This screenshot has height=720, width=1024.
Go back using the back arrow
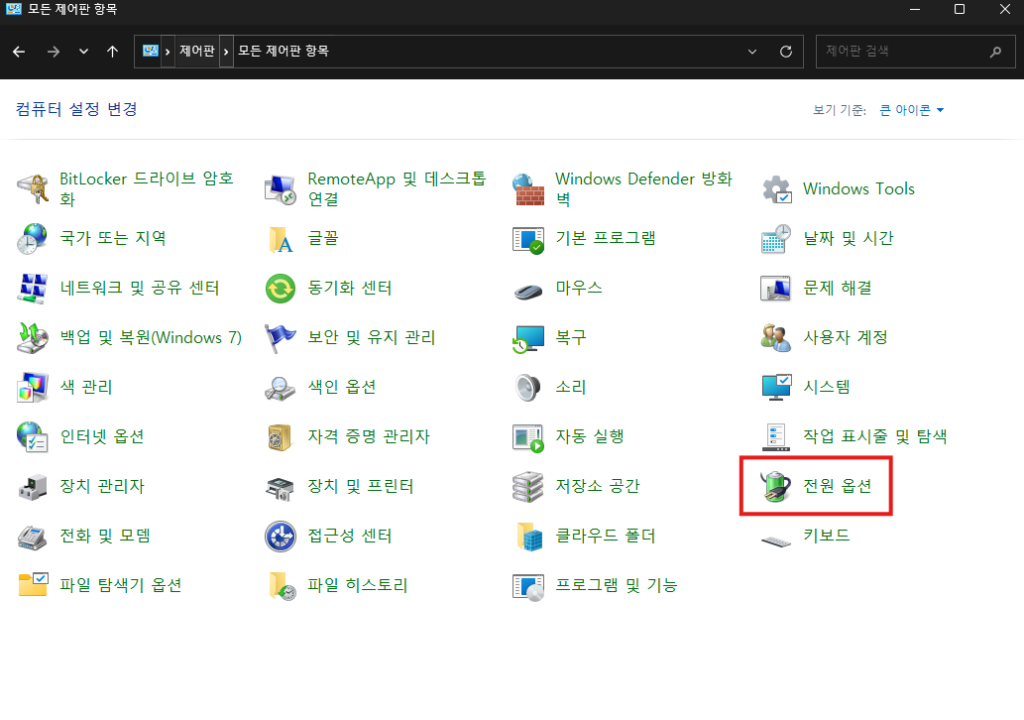19,51
